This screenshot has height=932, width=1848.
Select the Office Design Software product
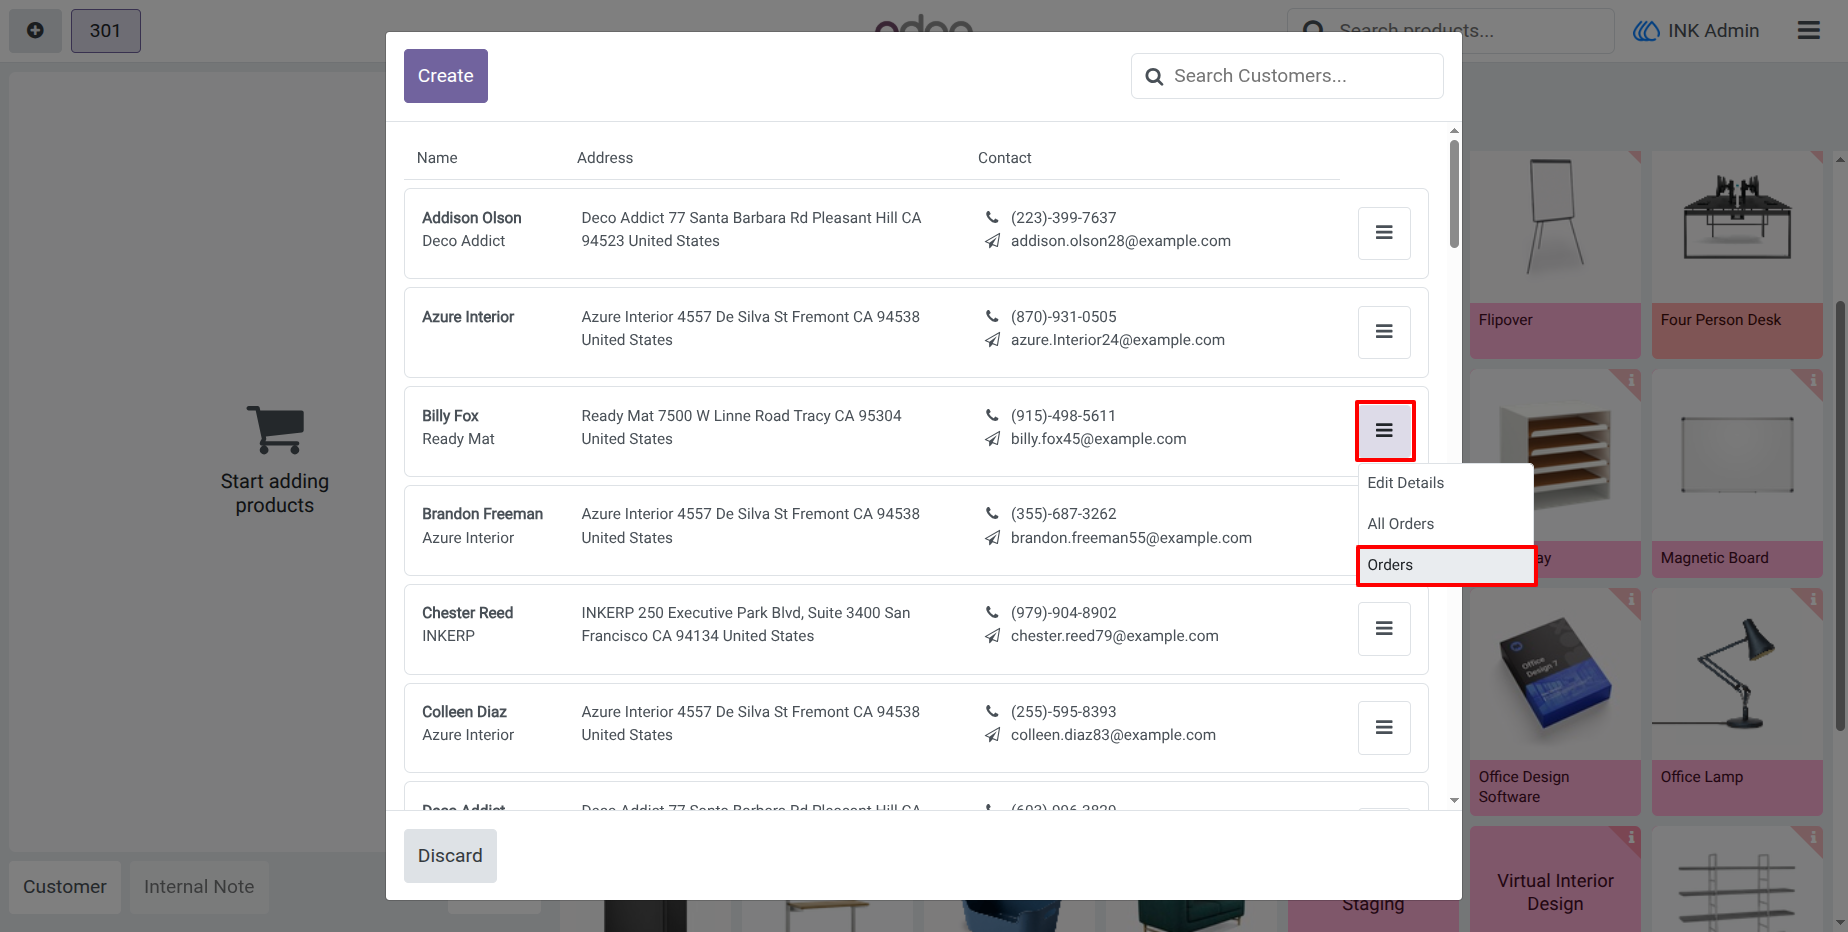[1555, 701]
